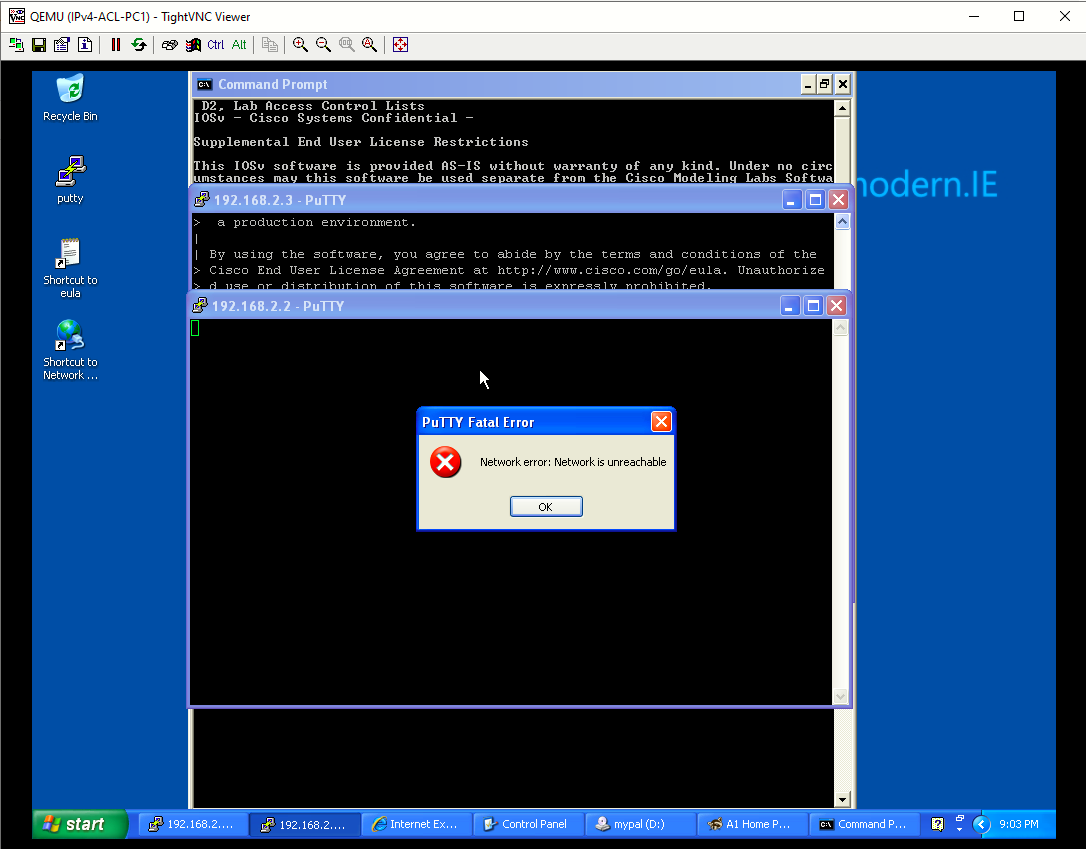
Task: Maximize the 192.168.2.3 PuTTY window
Action: pyautogui.click(x=816, y=199)
